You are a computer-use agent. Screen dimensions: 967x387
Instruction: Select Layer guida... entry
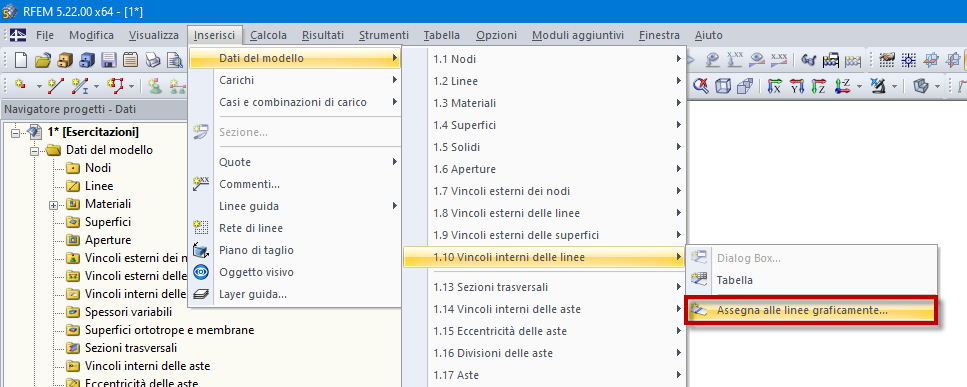(295, 294)
